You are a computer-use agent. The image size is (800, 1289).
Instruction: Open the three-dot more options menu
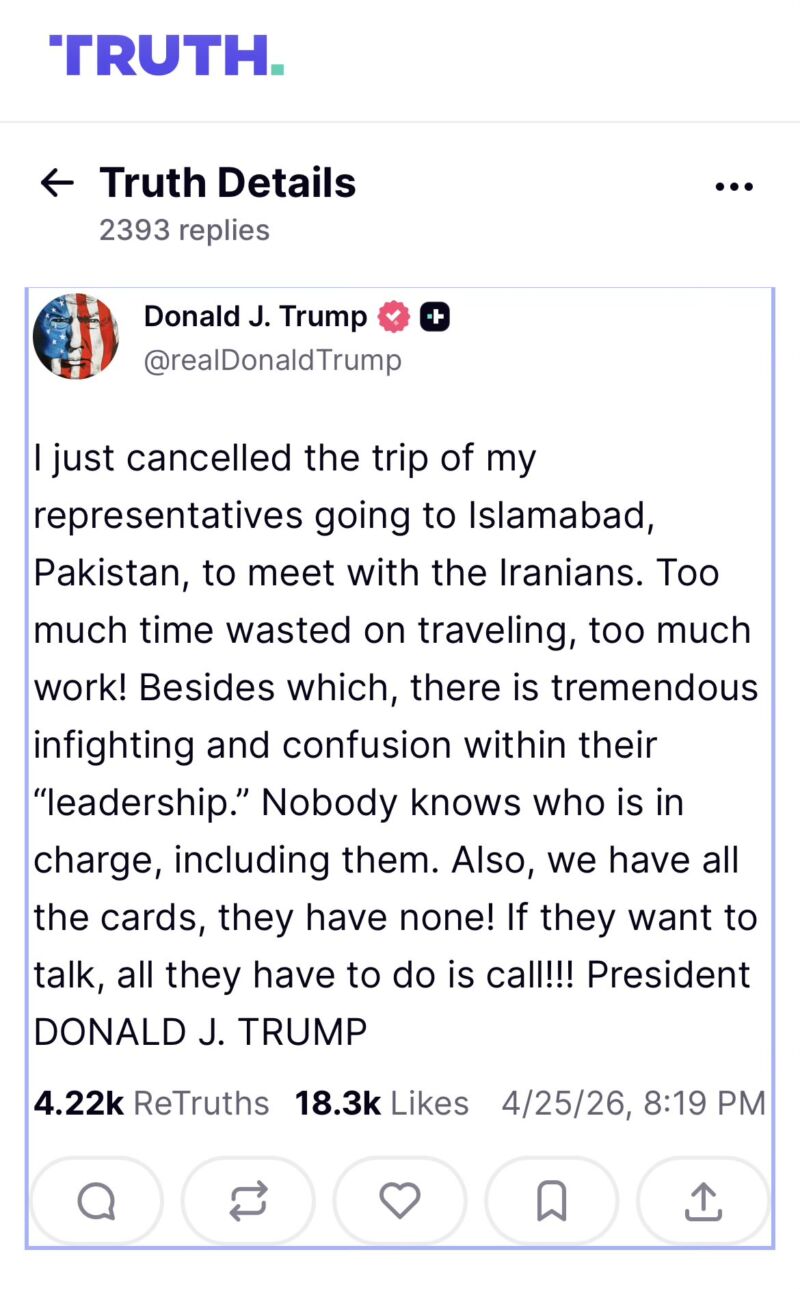point(734,186)
